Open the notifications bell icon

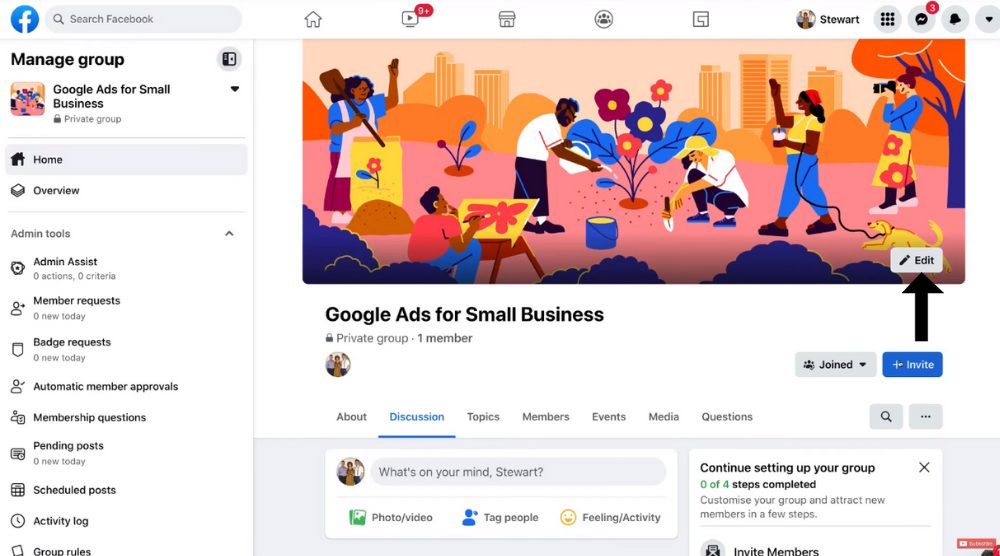pos(955,19)
